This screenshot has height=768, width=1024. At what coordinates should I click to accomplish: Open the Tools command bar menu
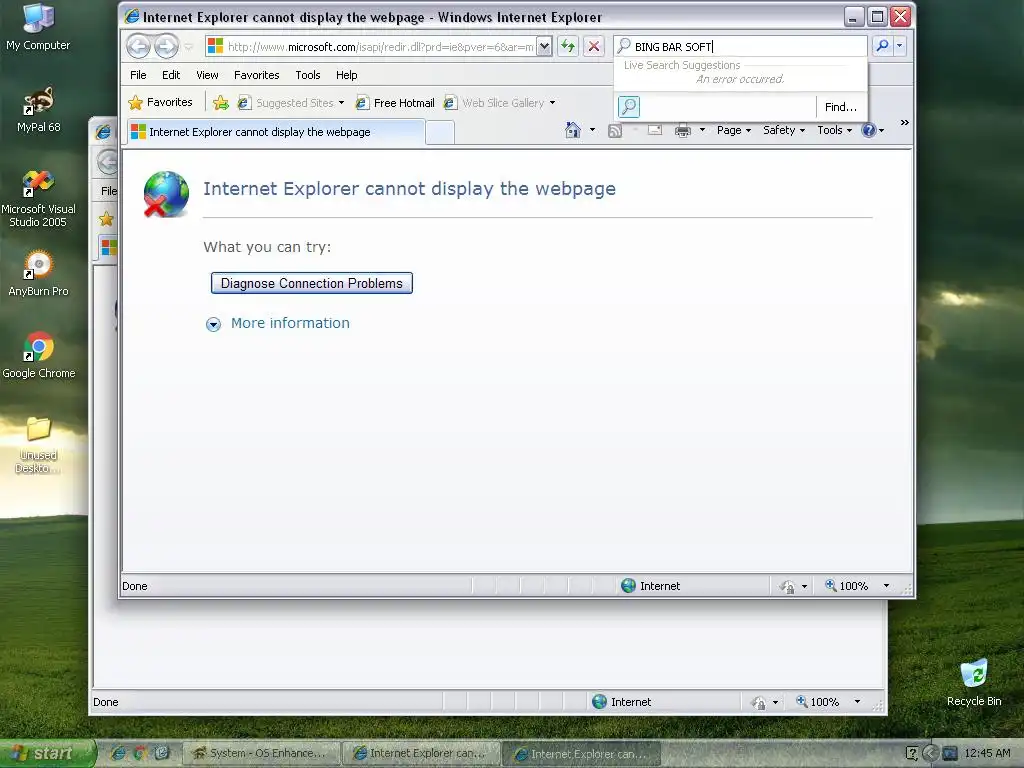(x=835, y=130)
